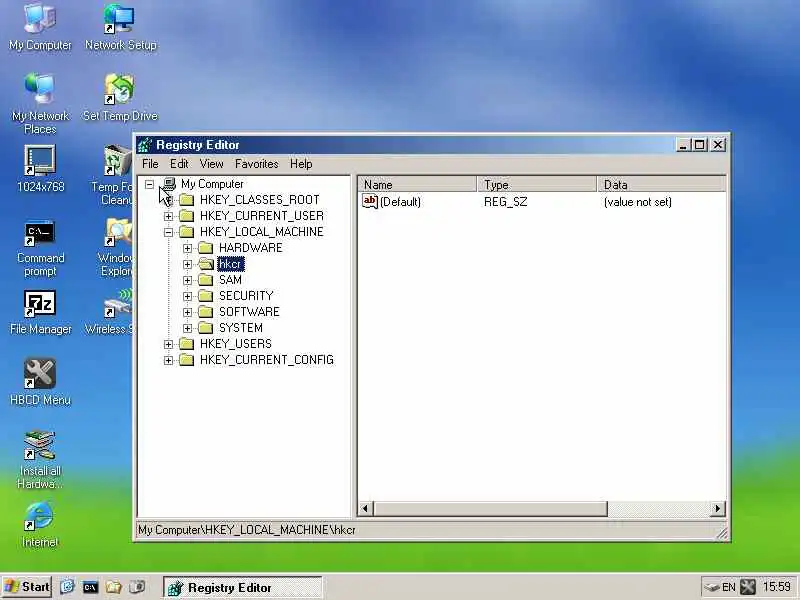The height and width of the screenshot is (600, 800).
Task: Expand the HKEY_CURRENT_USER node
Action: click(168, 216)
